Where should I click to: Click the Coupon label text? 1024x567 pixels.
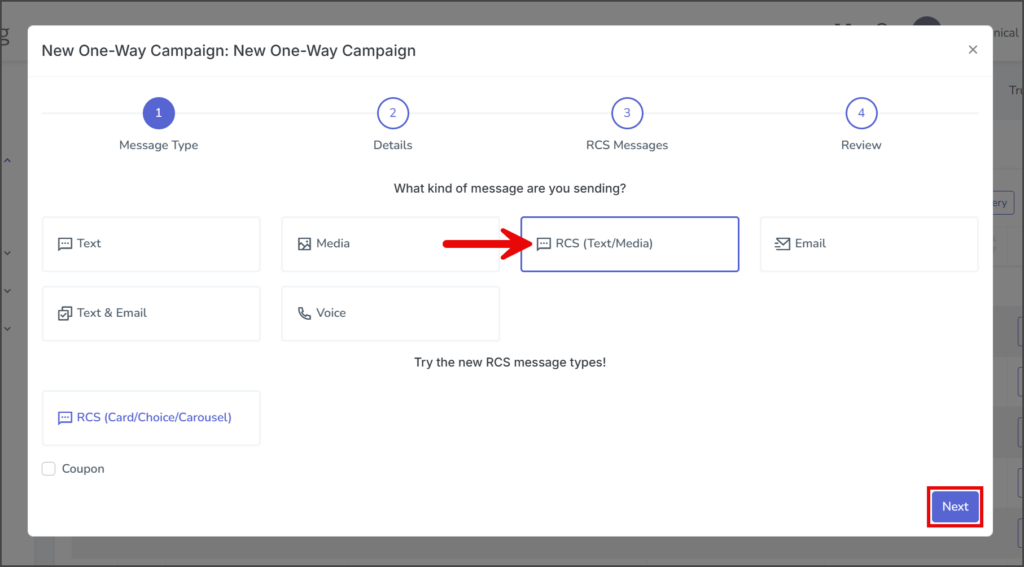(x=83, y=469)
